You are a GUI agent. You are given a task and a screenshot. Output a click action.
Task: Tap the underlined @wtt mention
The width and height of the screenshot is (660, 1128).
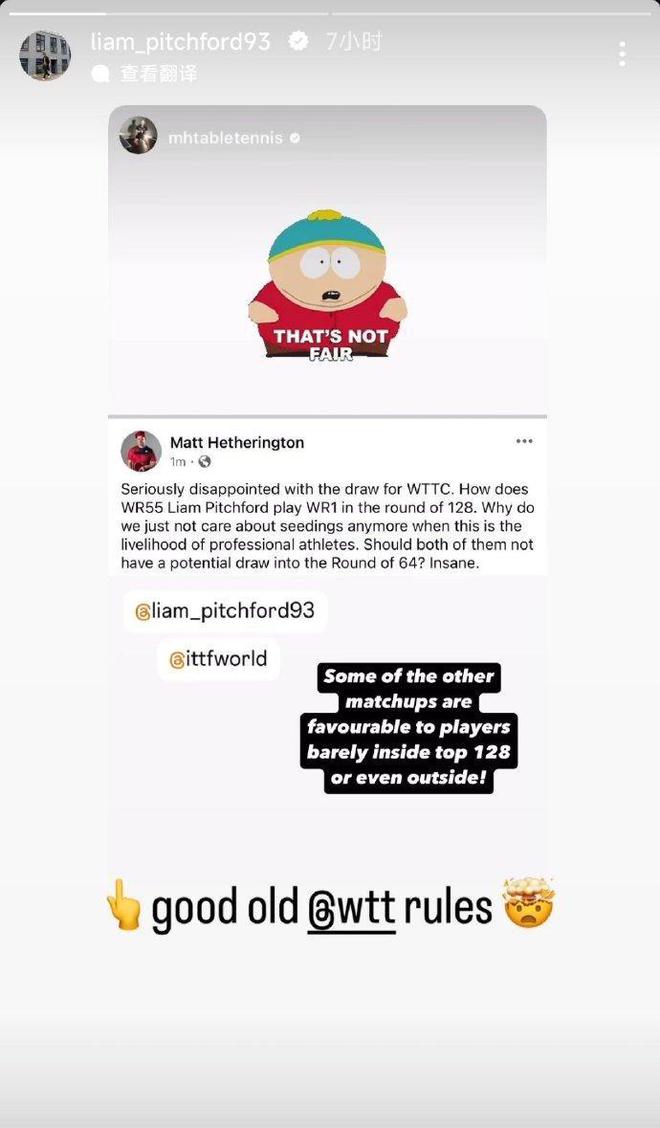coord(351,908)
